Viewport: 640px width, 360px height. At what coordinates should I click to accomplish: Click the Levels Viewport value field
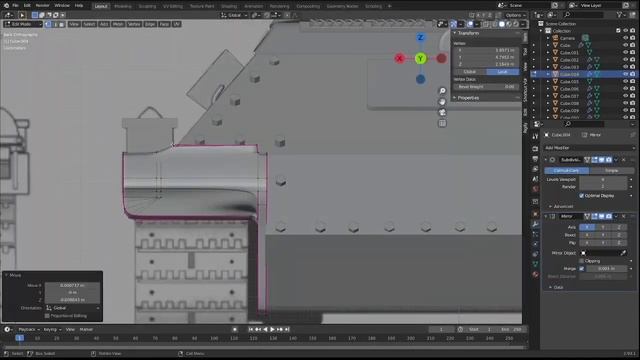[x=603, y=179]
